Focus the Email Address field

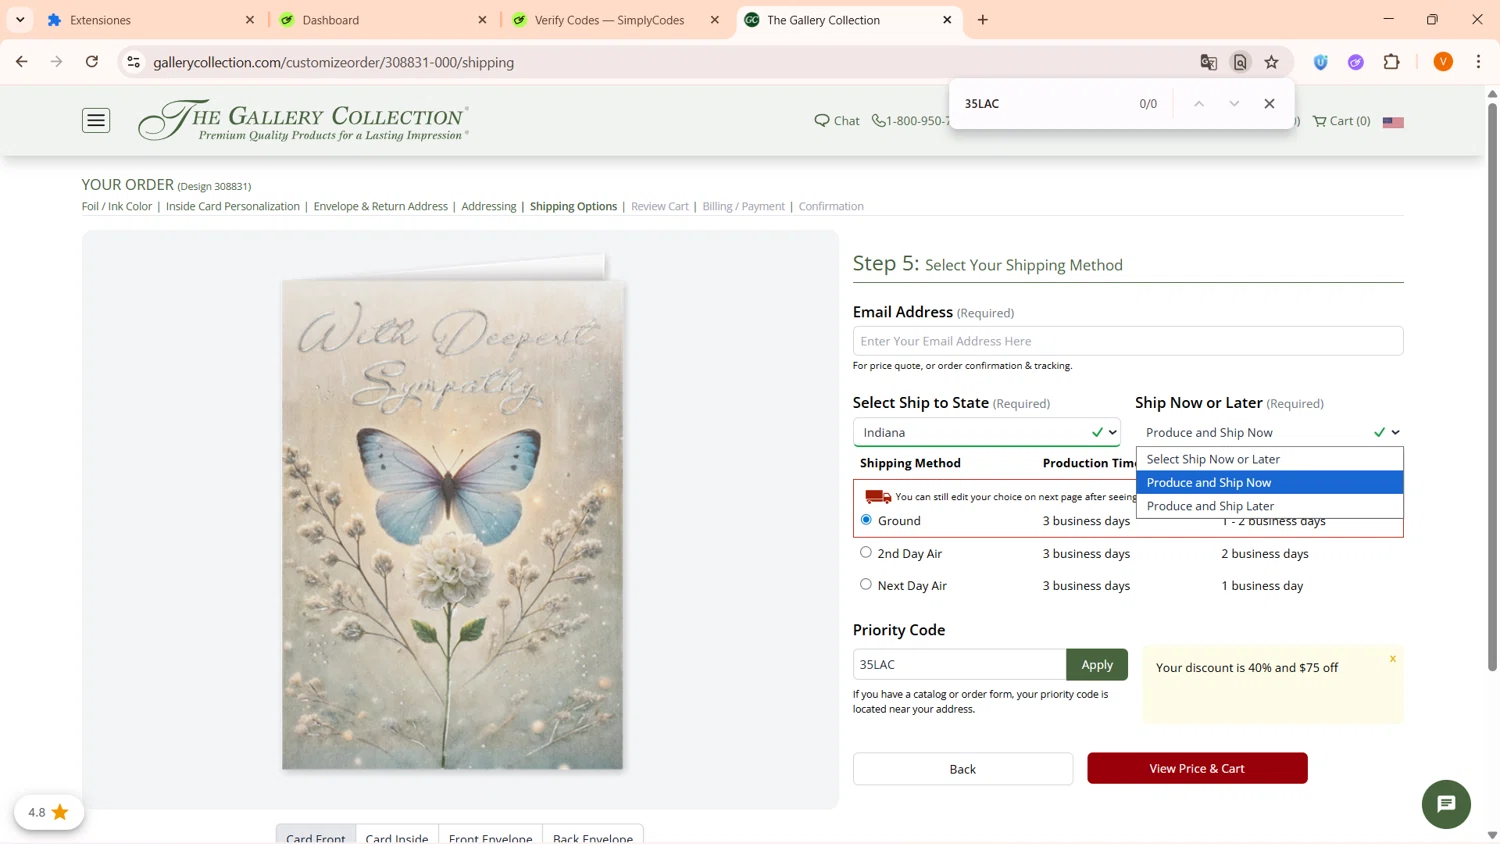1128,341
